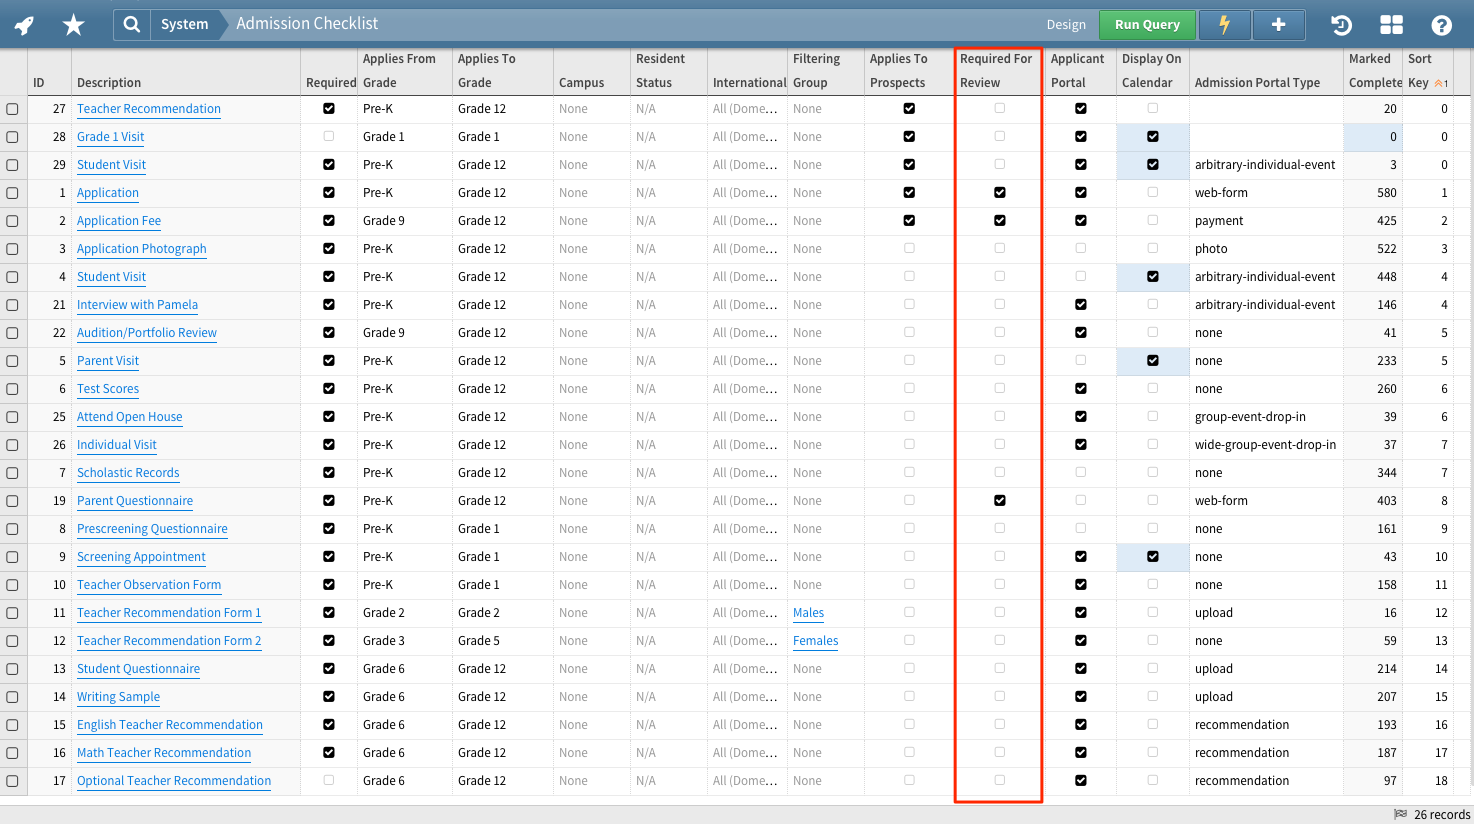Click the '26 records' status text

click(x=1442, y=815)
